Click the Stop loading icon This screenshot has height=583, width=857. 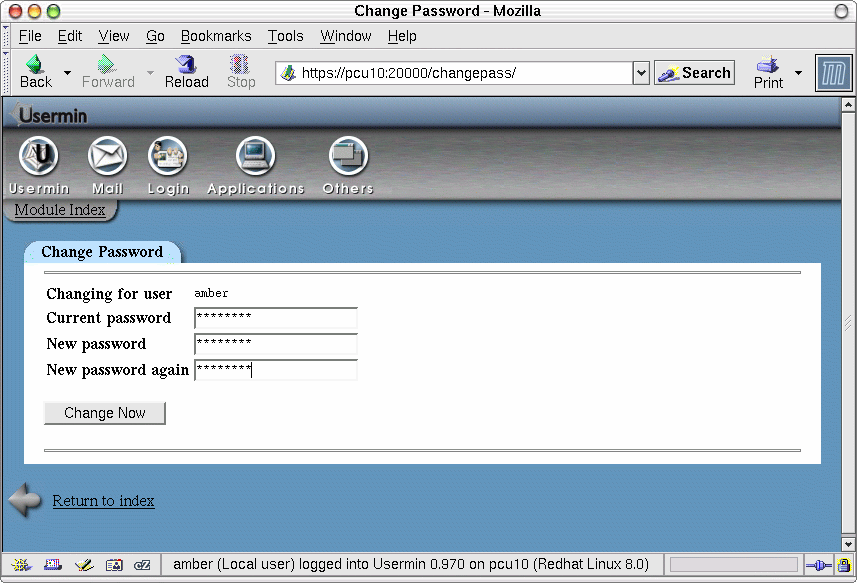239,64
